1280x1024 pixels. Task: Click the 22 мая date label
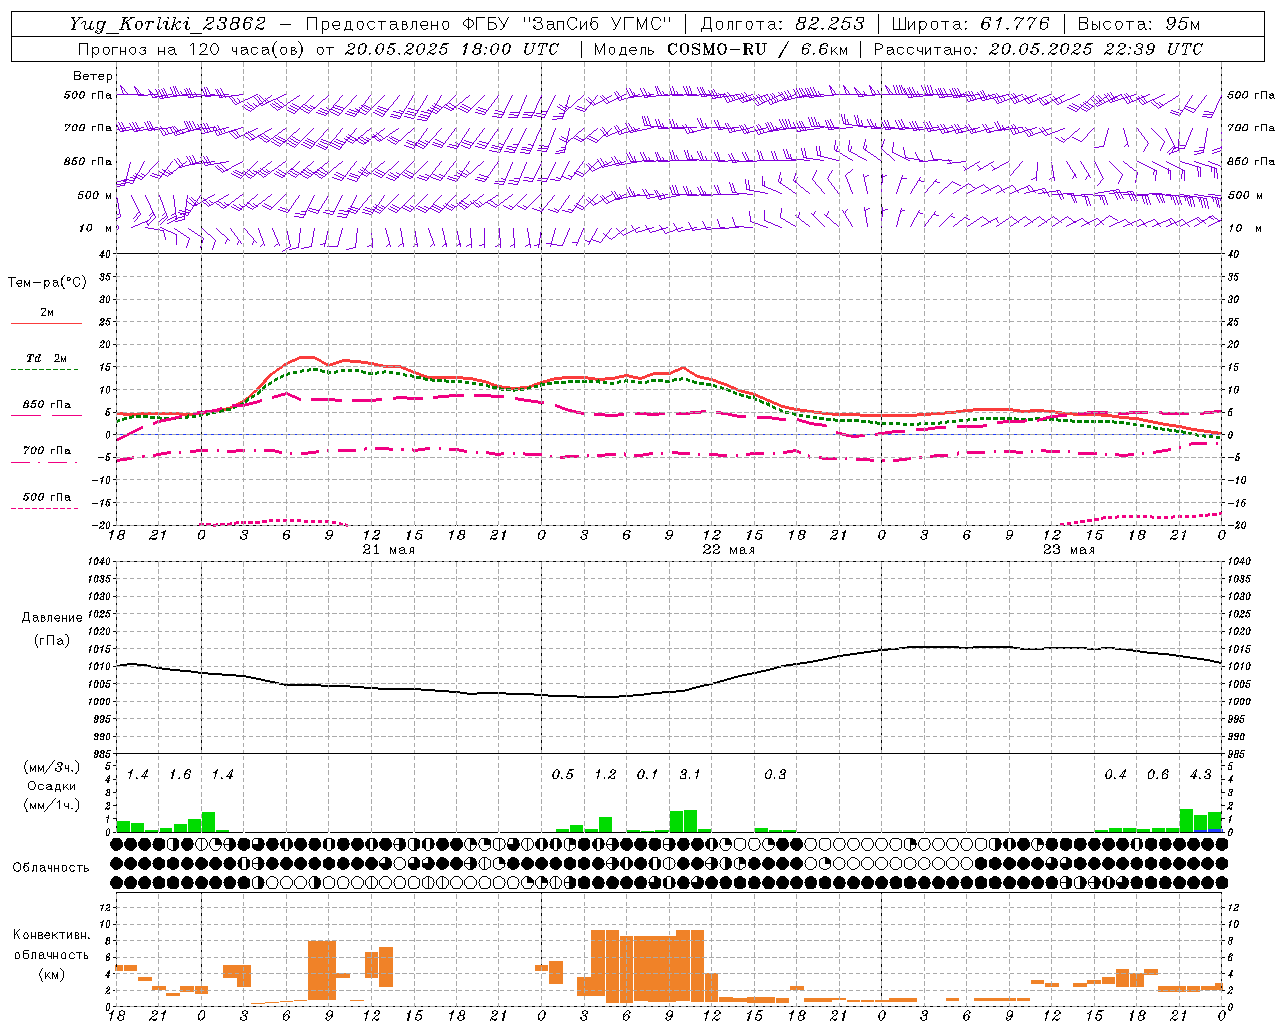(x=728, y=550)
